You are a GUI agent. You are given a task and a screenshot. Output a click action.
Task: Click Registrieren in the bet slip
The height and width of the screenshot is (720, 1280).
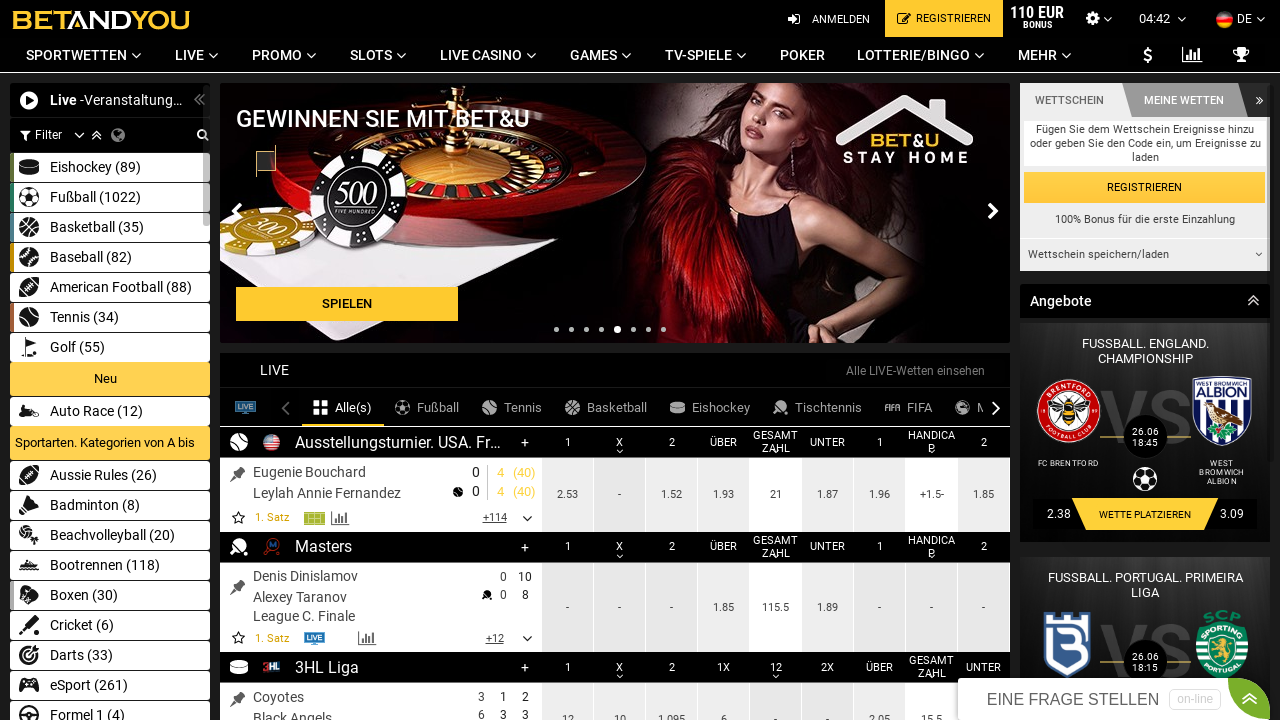coord(1144,187)
